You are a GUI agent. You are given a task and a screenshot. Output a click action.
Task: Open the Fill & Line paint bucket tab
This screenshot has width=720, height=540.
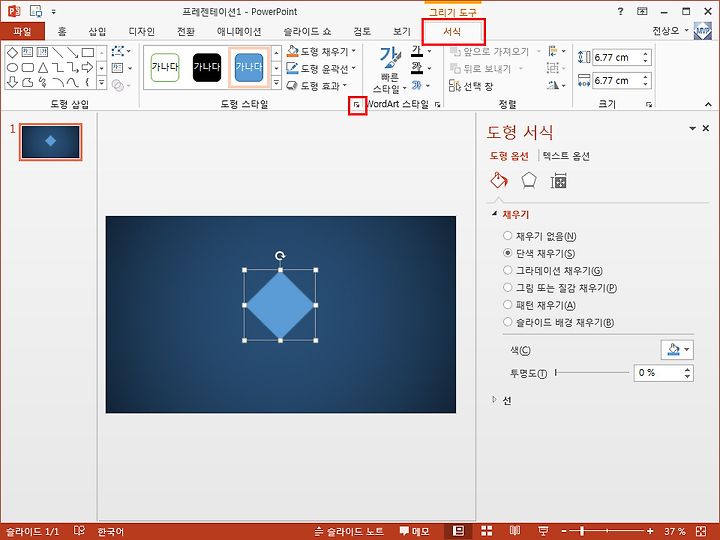pos(499,180)
